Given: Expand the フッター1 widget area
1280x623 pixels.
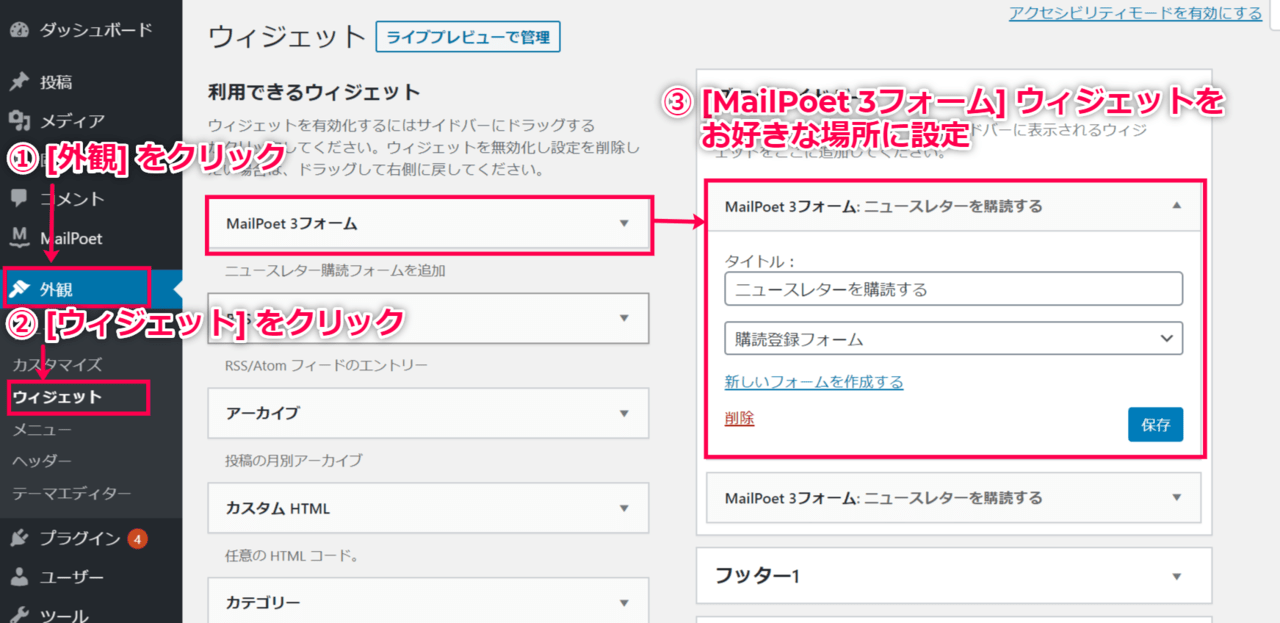Looking at the screenshot, I should click(x=954, y=575).
